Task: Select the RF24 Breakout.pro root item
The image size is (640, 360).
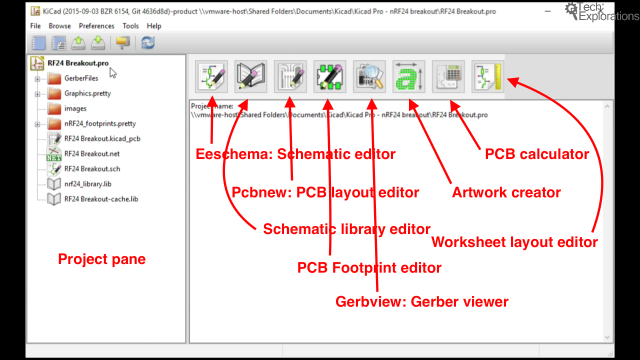Action: click(x=78, y=63)
